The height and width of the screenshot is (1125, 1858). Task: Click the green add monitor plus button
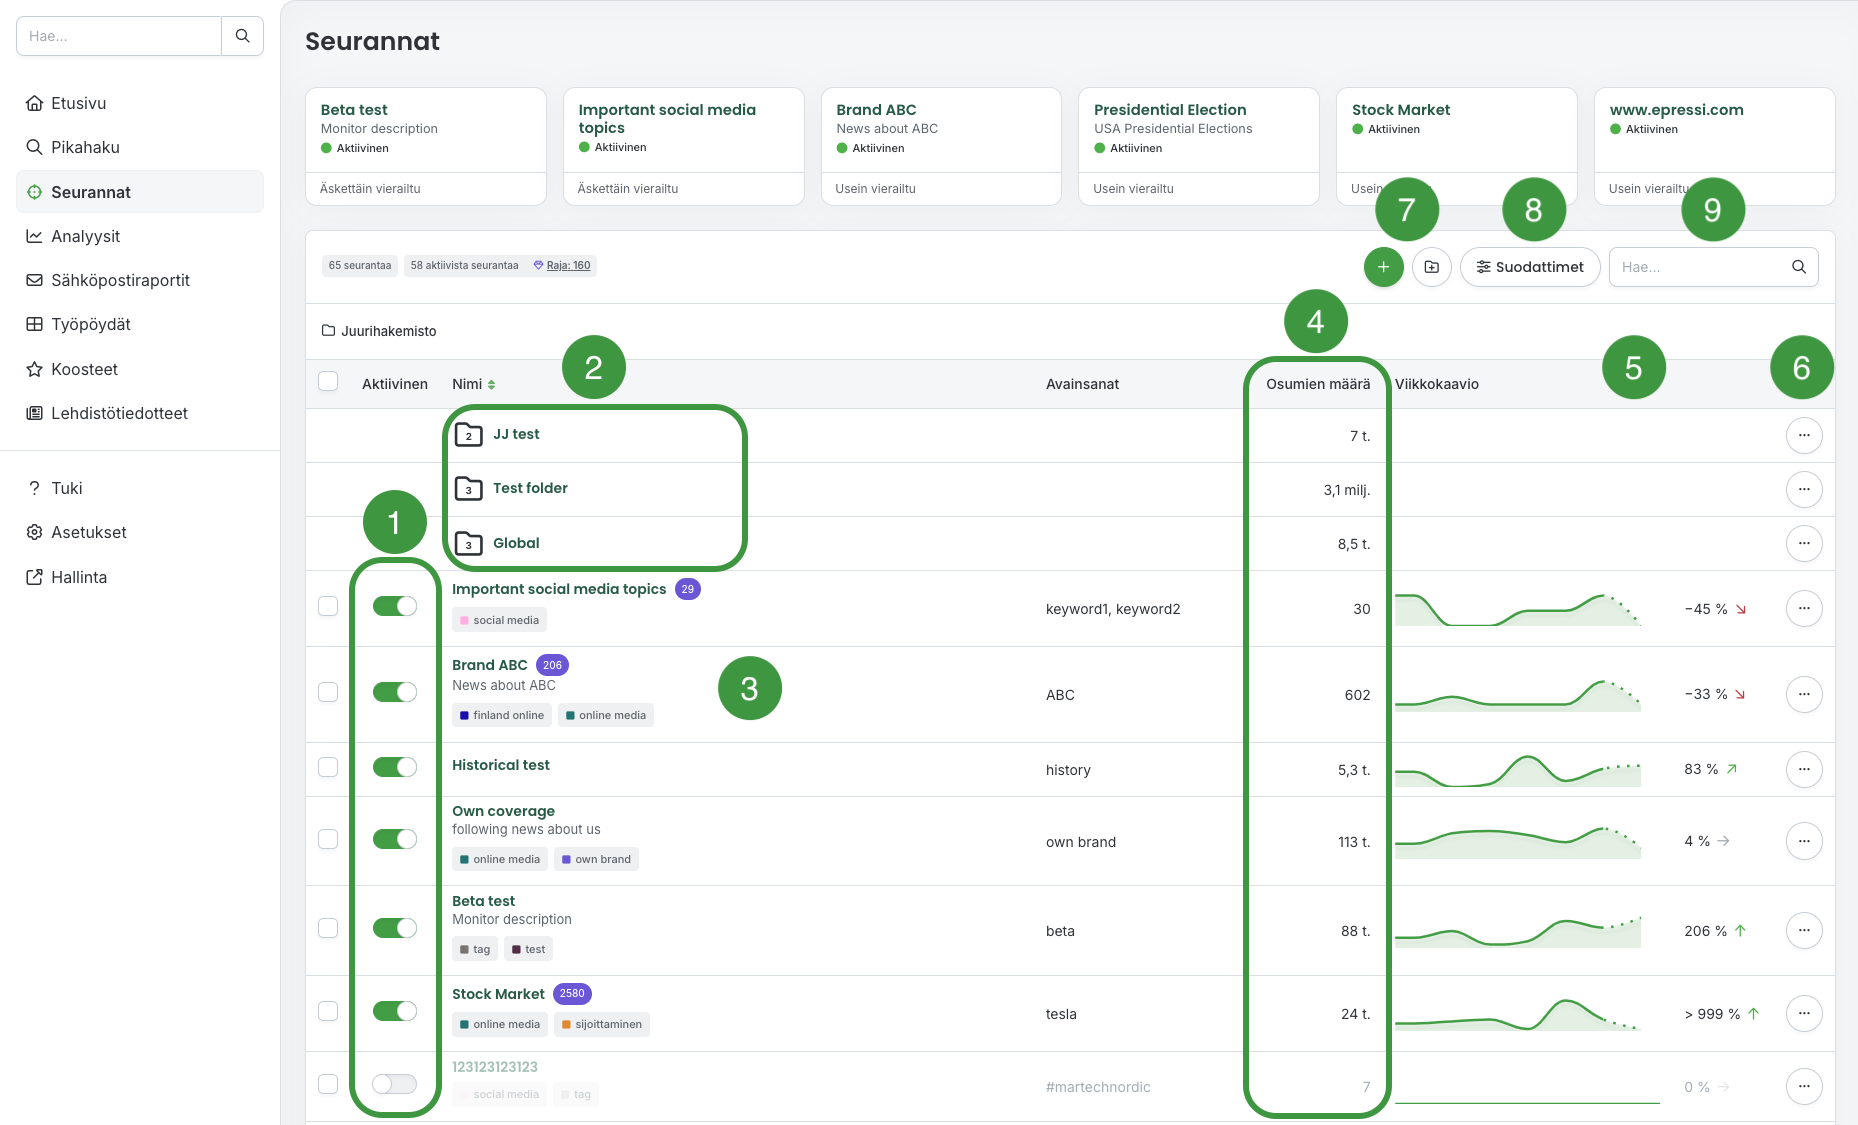point(1383,267)
